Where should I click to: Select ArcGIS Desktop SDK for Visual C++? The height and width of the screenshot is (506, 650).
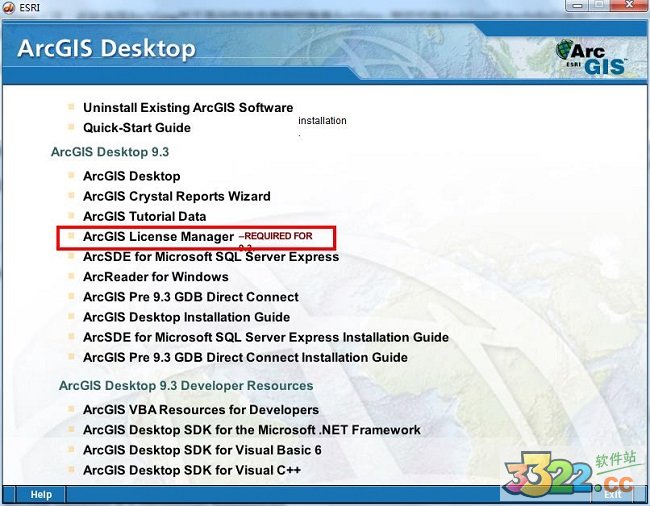coord(192,470)
